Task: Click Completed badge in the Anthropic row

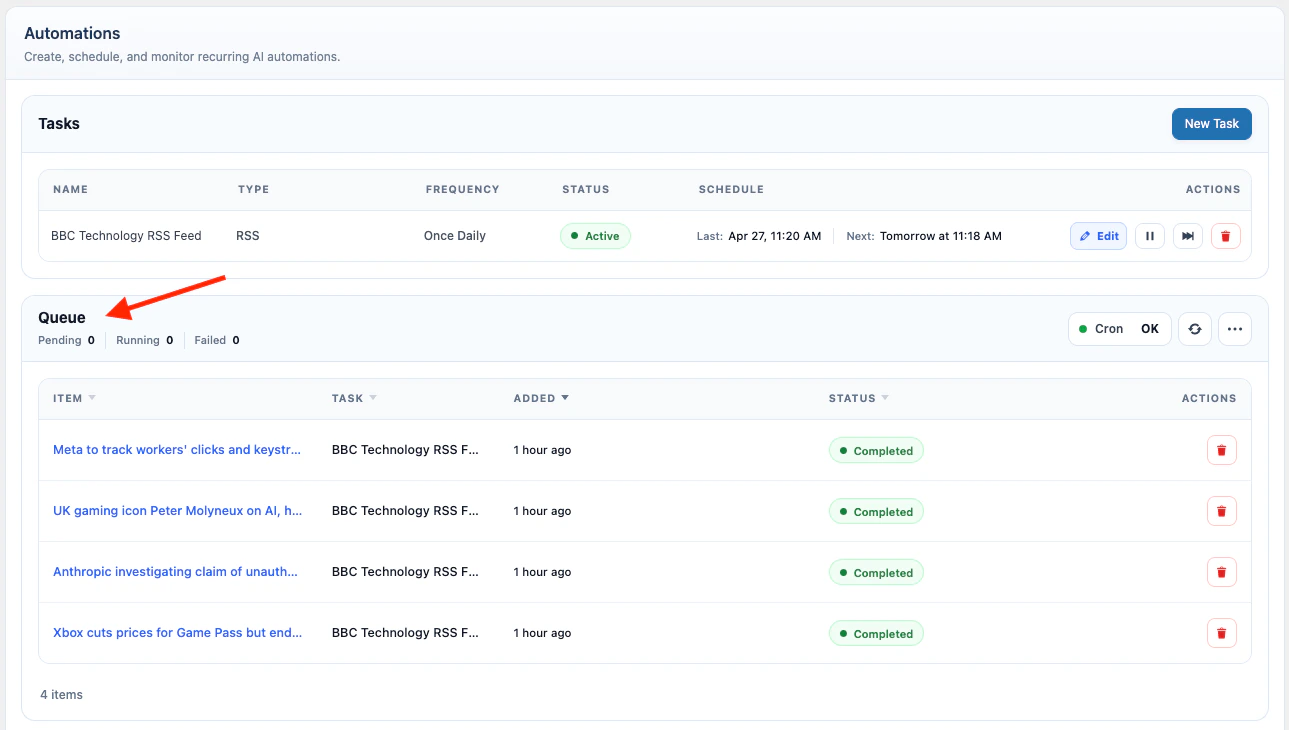Action: (x=876, y=573)
